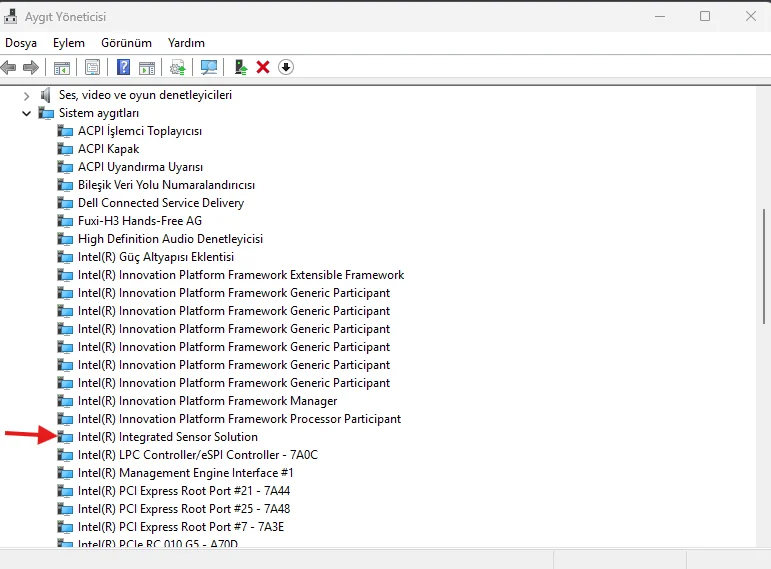The image size is (771, 569).
Task: Select Intel(R) Innovation Platform Framework Extensible Framework
Action: pos(241,275)
